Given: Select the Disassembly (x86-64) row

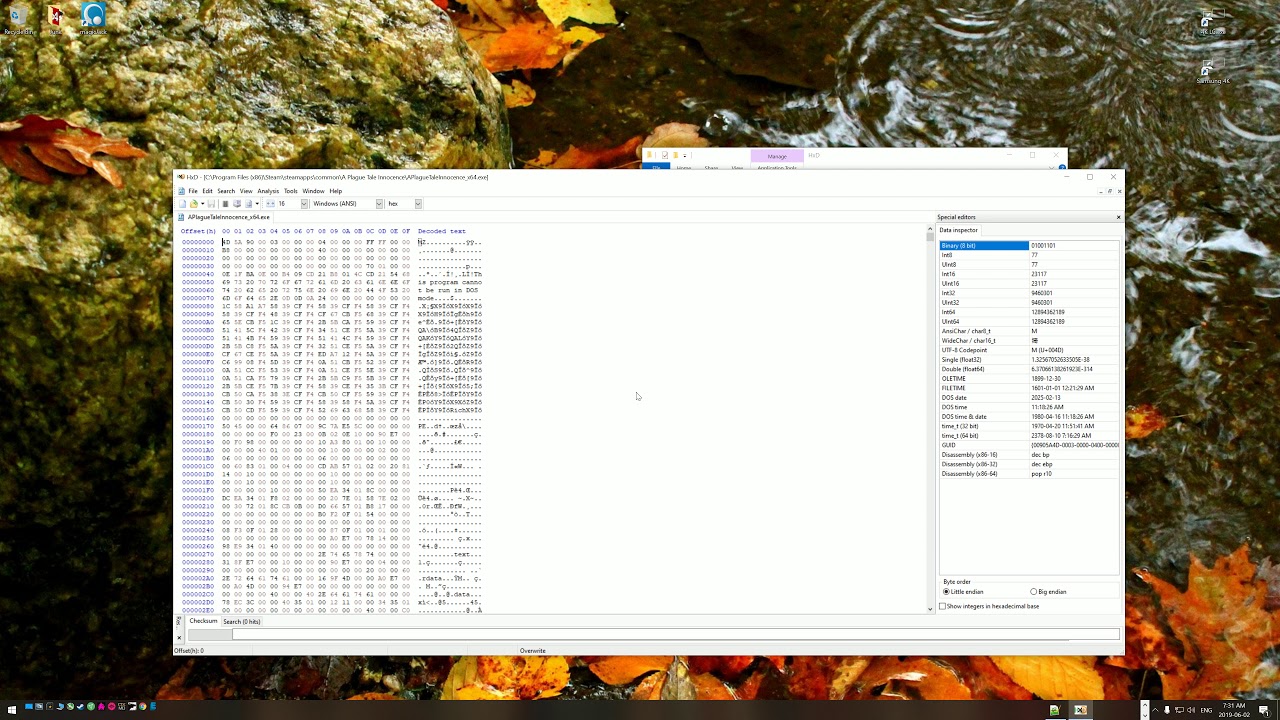Looking at the screenshot, I should pyautogui.click(x=1029, y=473).
